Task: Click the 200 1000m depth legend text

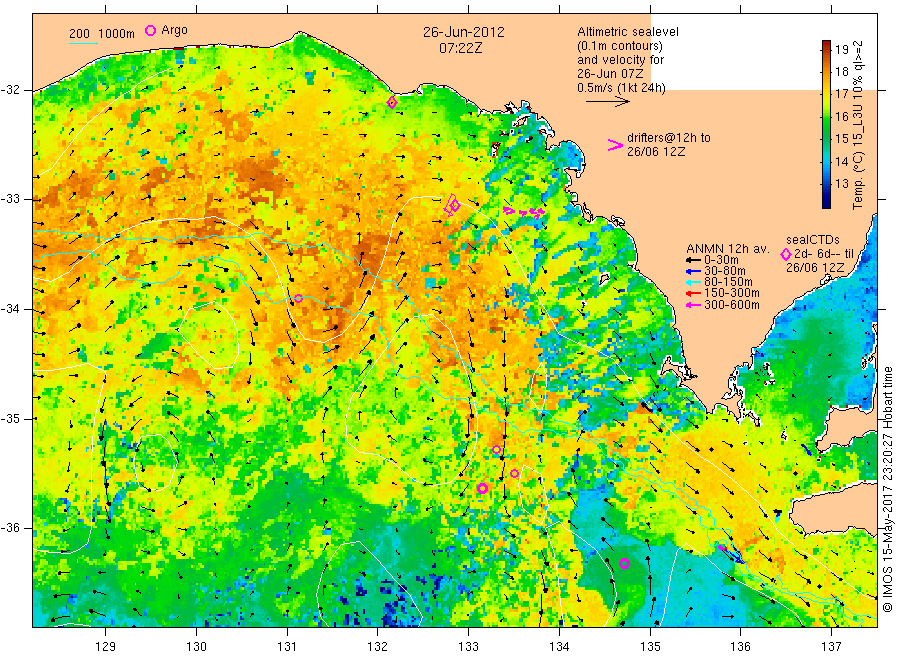Action: pyautogui.click(x=102, y=34)
